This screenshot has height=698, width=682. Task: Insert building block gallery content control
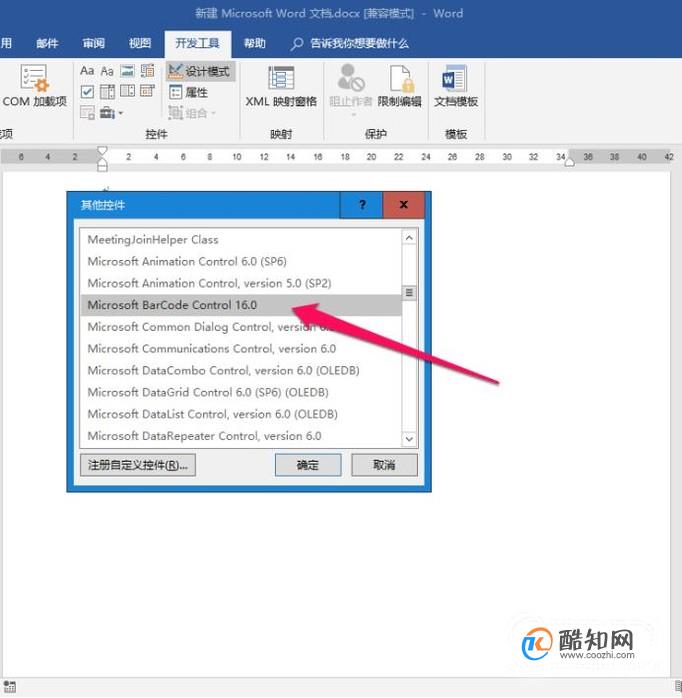tap(147, 70)
